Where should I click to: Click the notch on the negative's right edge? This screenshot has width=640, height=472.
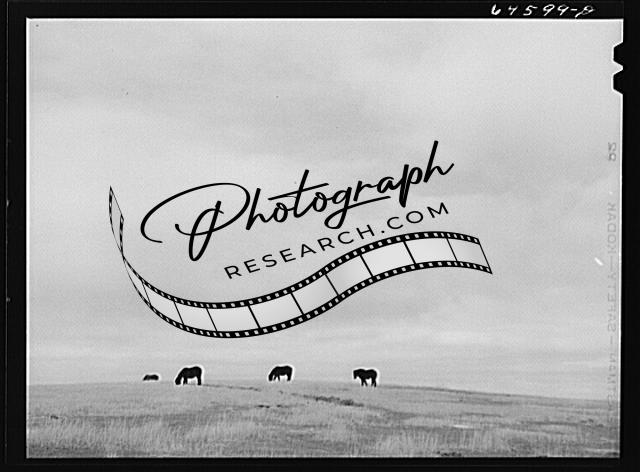pyautogui.click(x=617, y=54)
